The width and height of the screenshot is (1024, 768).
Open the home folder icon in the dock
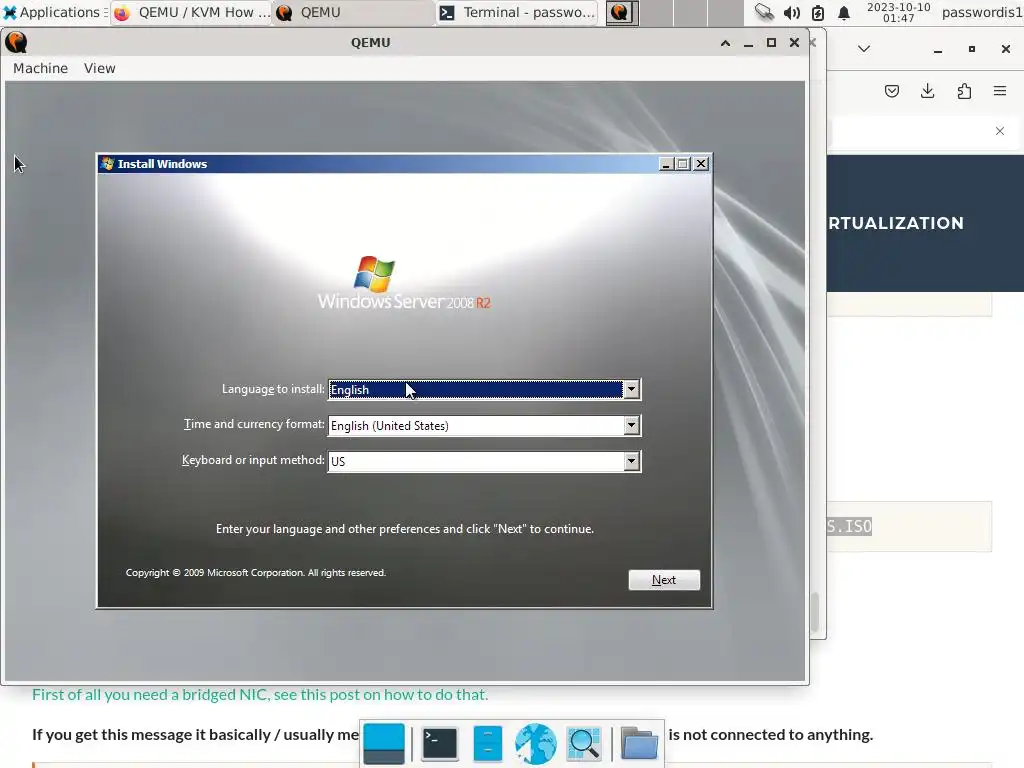pos(639,744)
